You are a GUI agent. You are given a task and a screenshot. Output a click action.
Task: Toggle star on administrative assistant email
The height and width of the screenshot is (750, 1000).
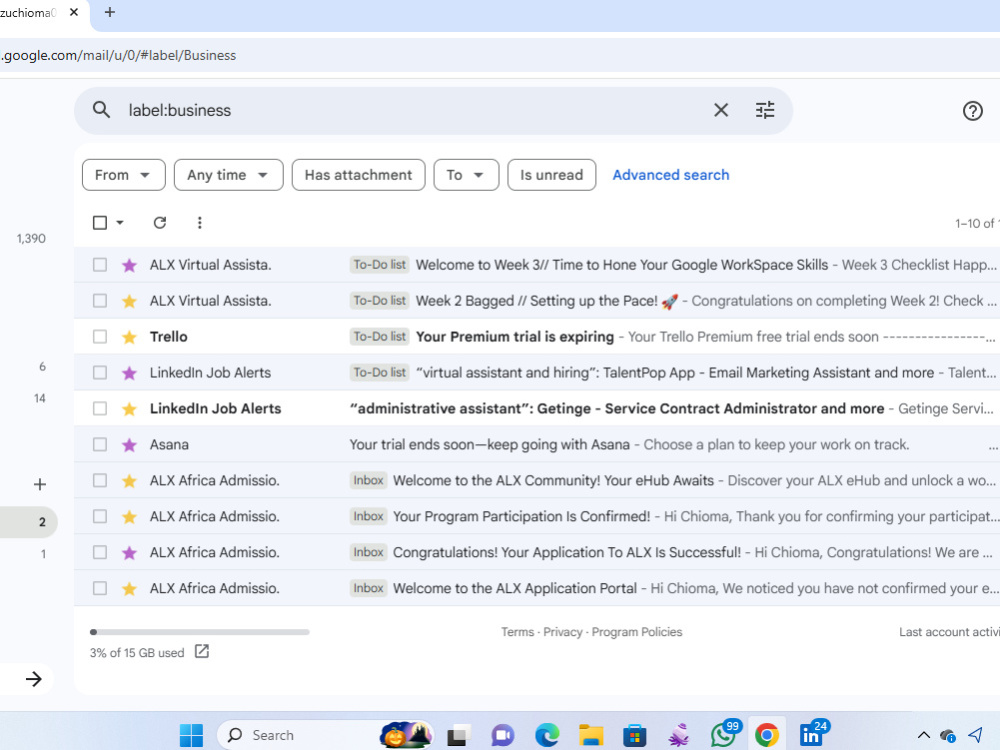129,409
